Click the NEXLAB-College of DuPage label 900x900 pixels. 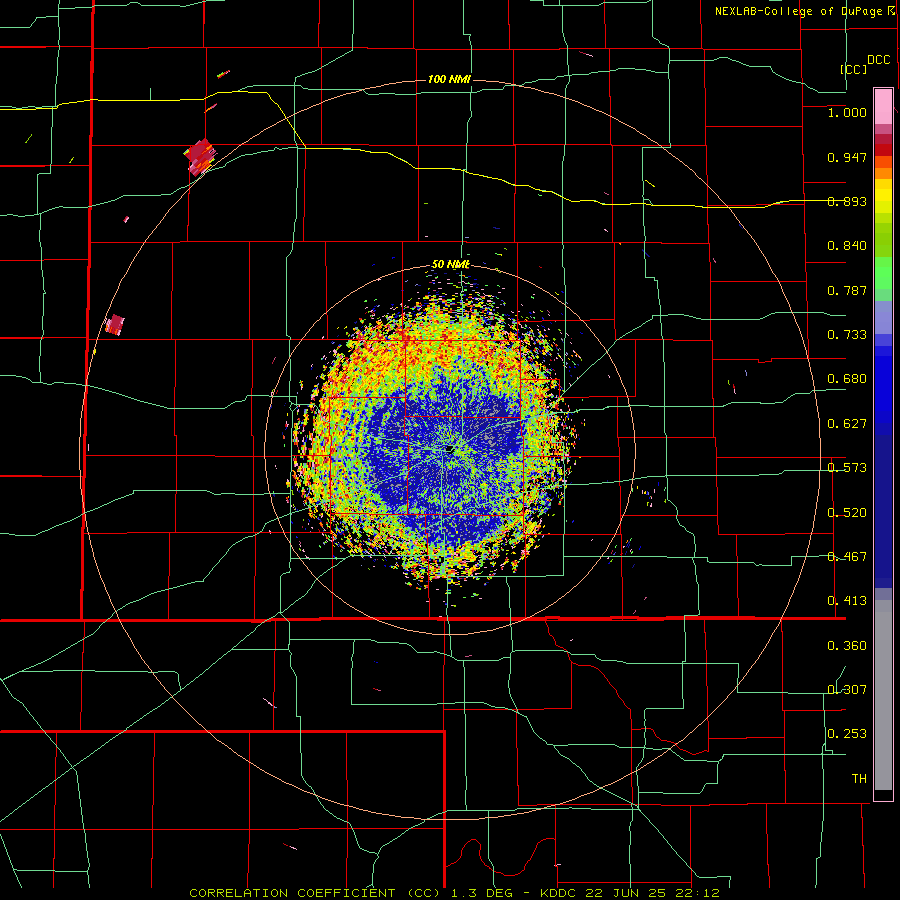coord(798,11)
